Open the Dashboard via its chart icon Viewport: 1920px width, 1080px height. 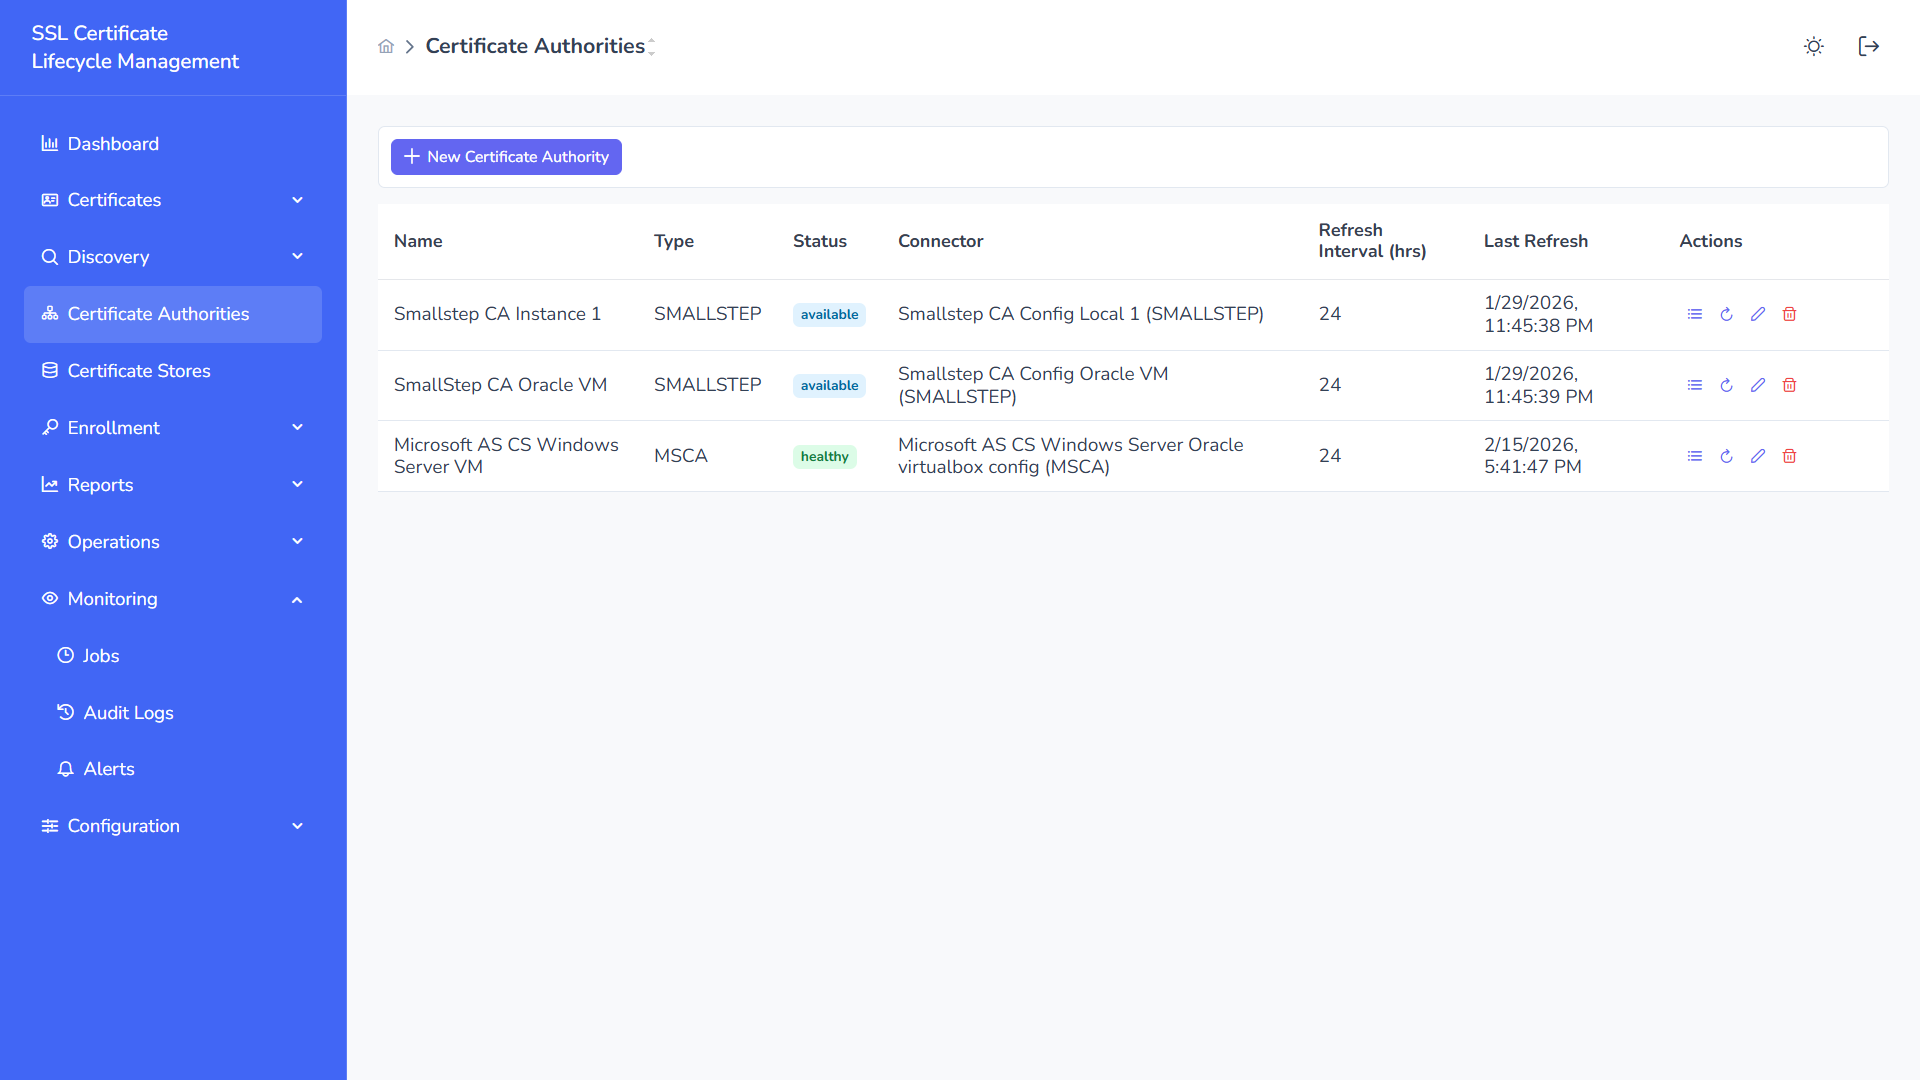point(50,143)
